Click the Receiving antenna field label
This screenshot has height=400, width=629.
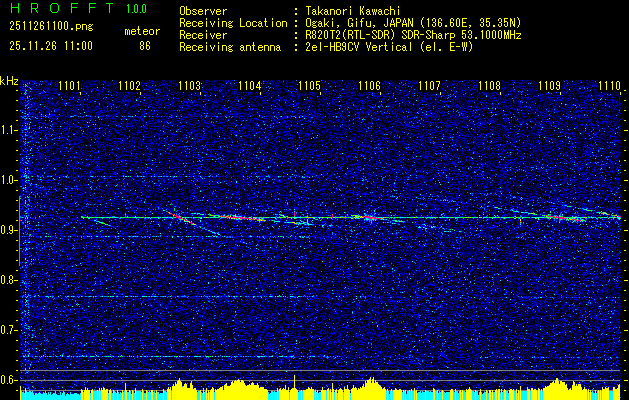tap(230, 47)
